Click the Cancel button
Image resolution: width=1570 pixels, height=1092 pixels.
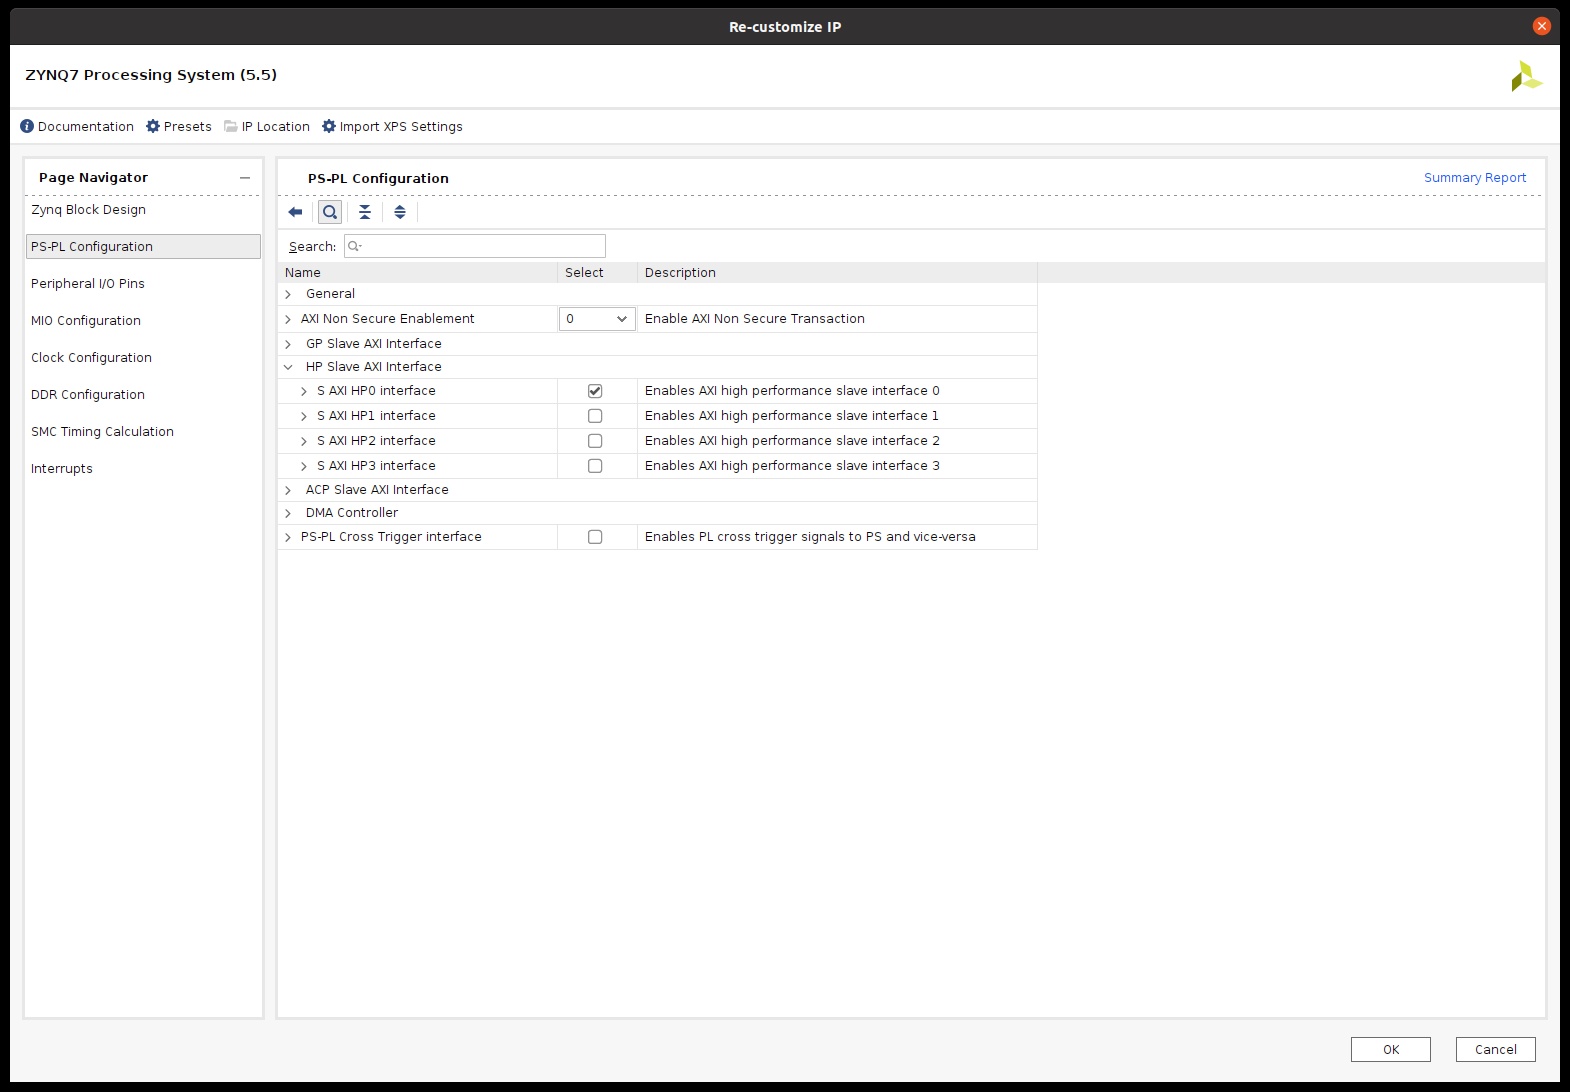click(x=1496, y=1049)
